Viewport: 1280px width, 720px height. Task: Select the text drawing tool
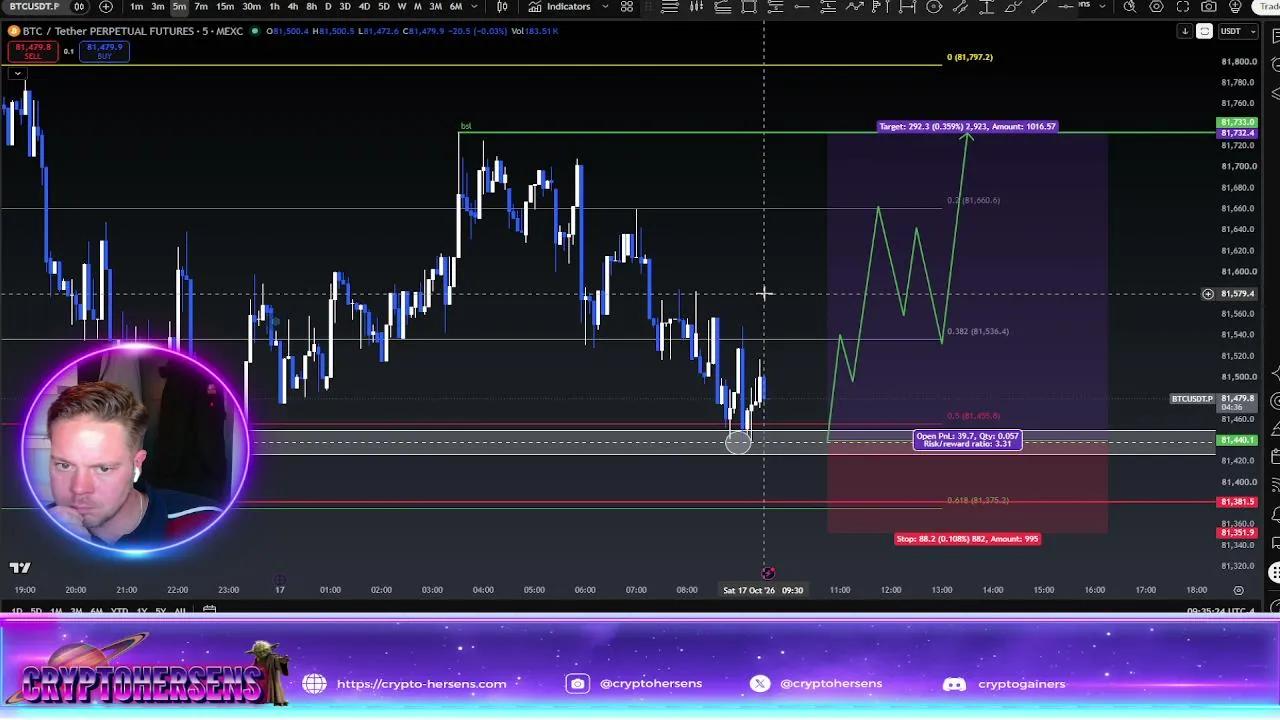tap(987, 6)
